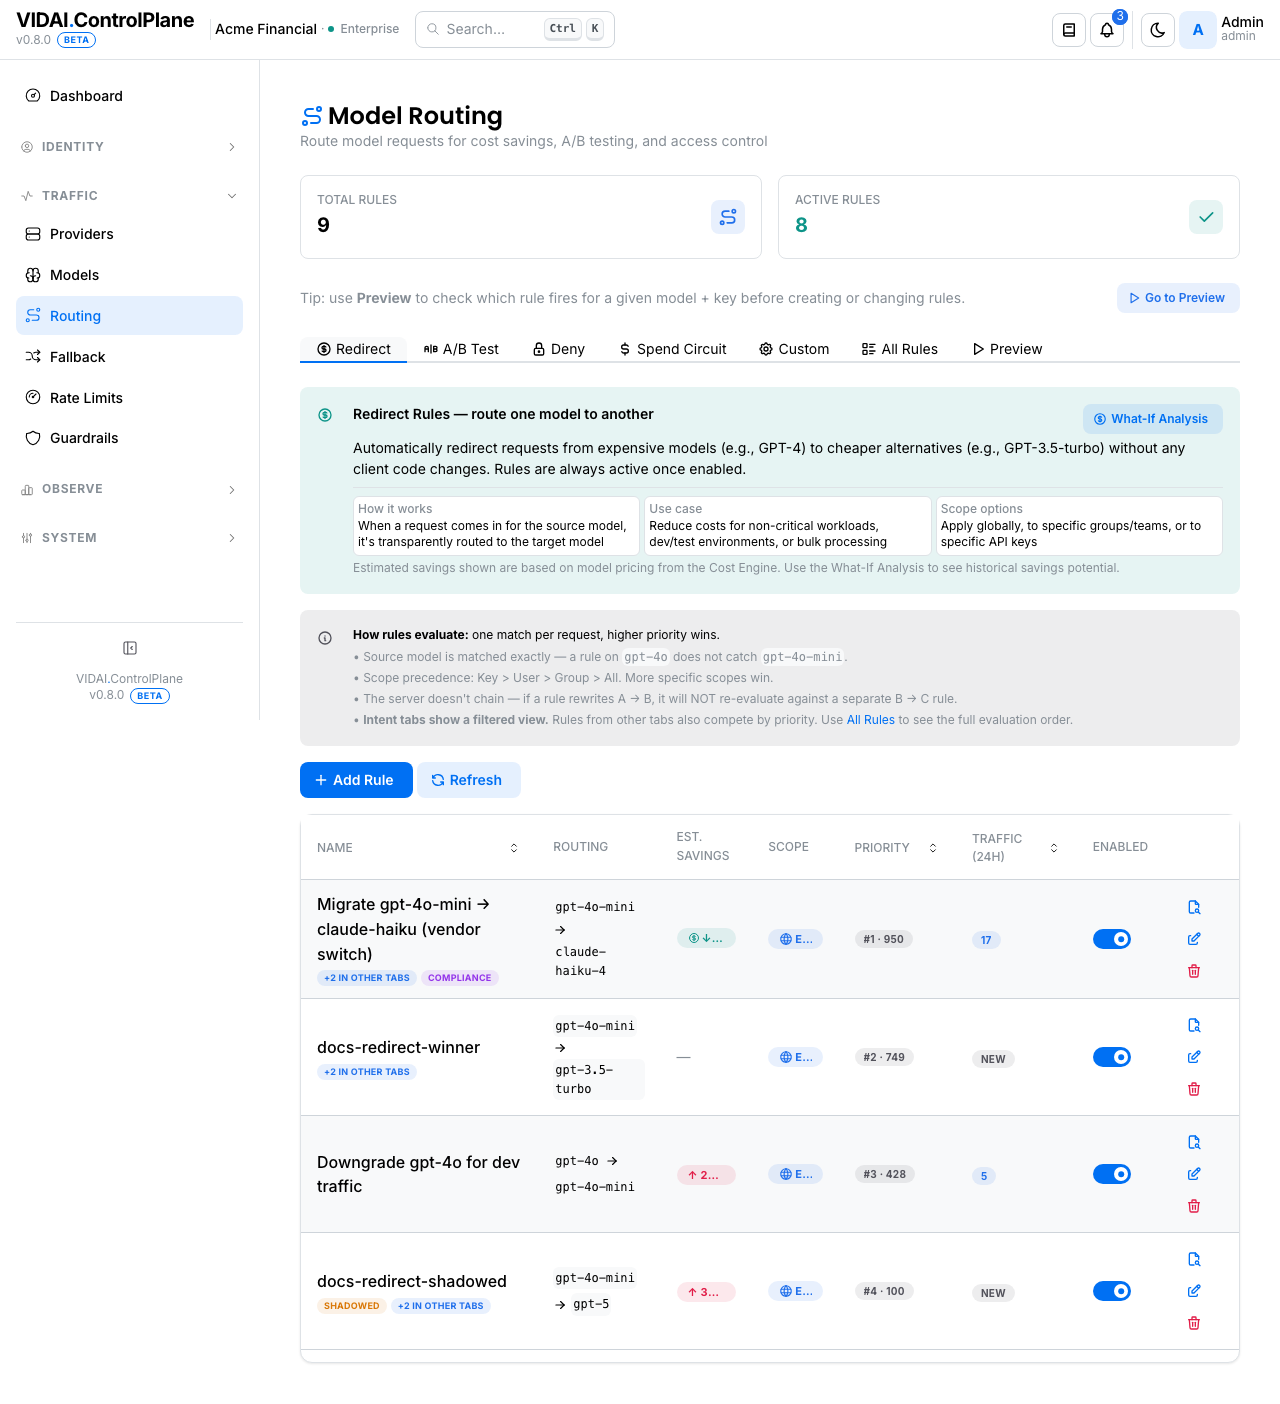Click the Refresh button

coord(468,780)
